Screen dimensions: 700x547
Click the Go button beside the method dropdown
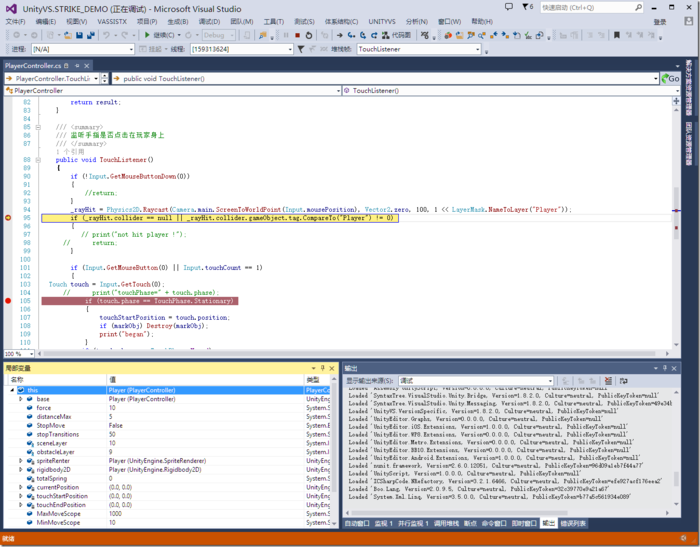[673, 78]
